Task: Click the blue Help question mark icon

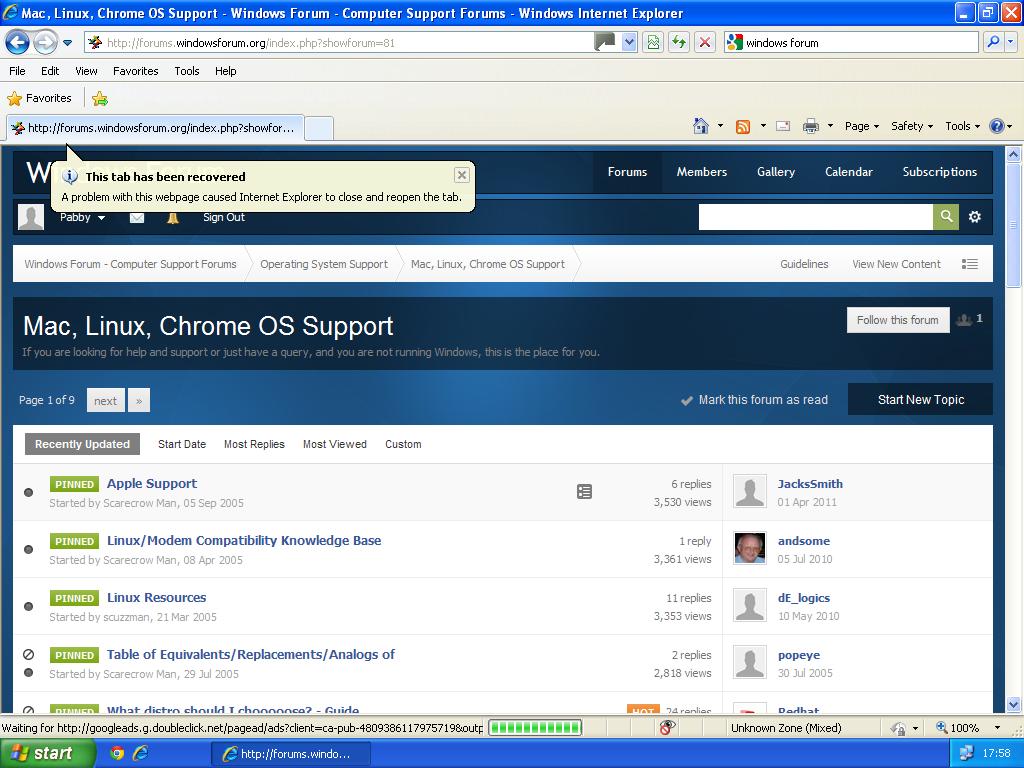Action: pyautogui.click(x=997, y=126)
